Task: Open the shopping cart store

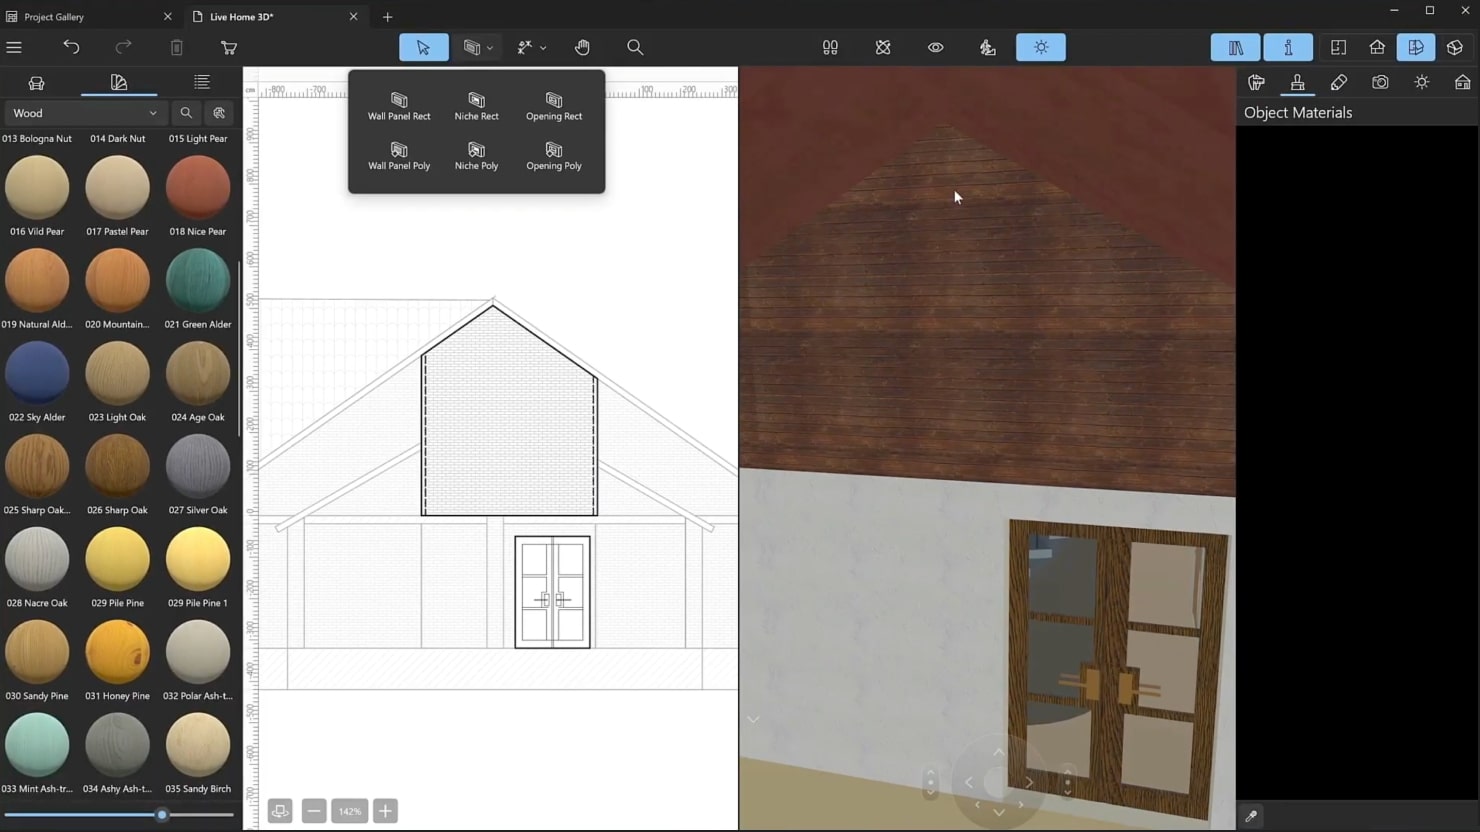Action: click(229, 47)
